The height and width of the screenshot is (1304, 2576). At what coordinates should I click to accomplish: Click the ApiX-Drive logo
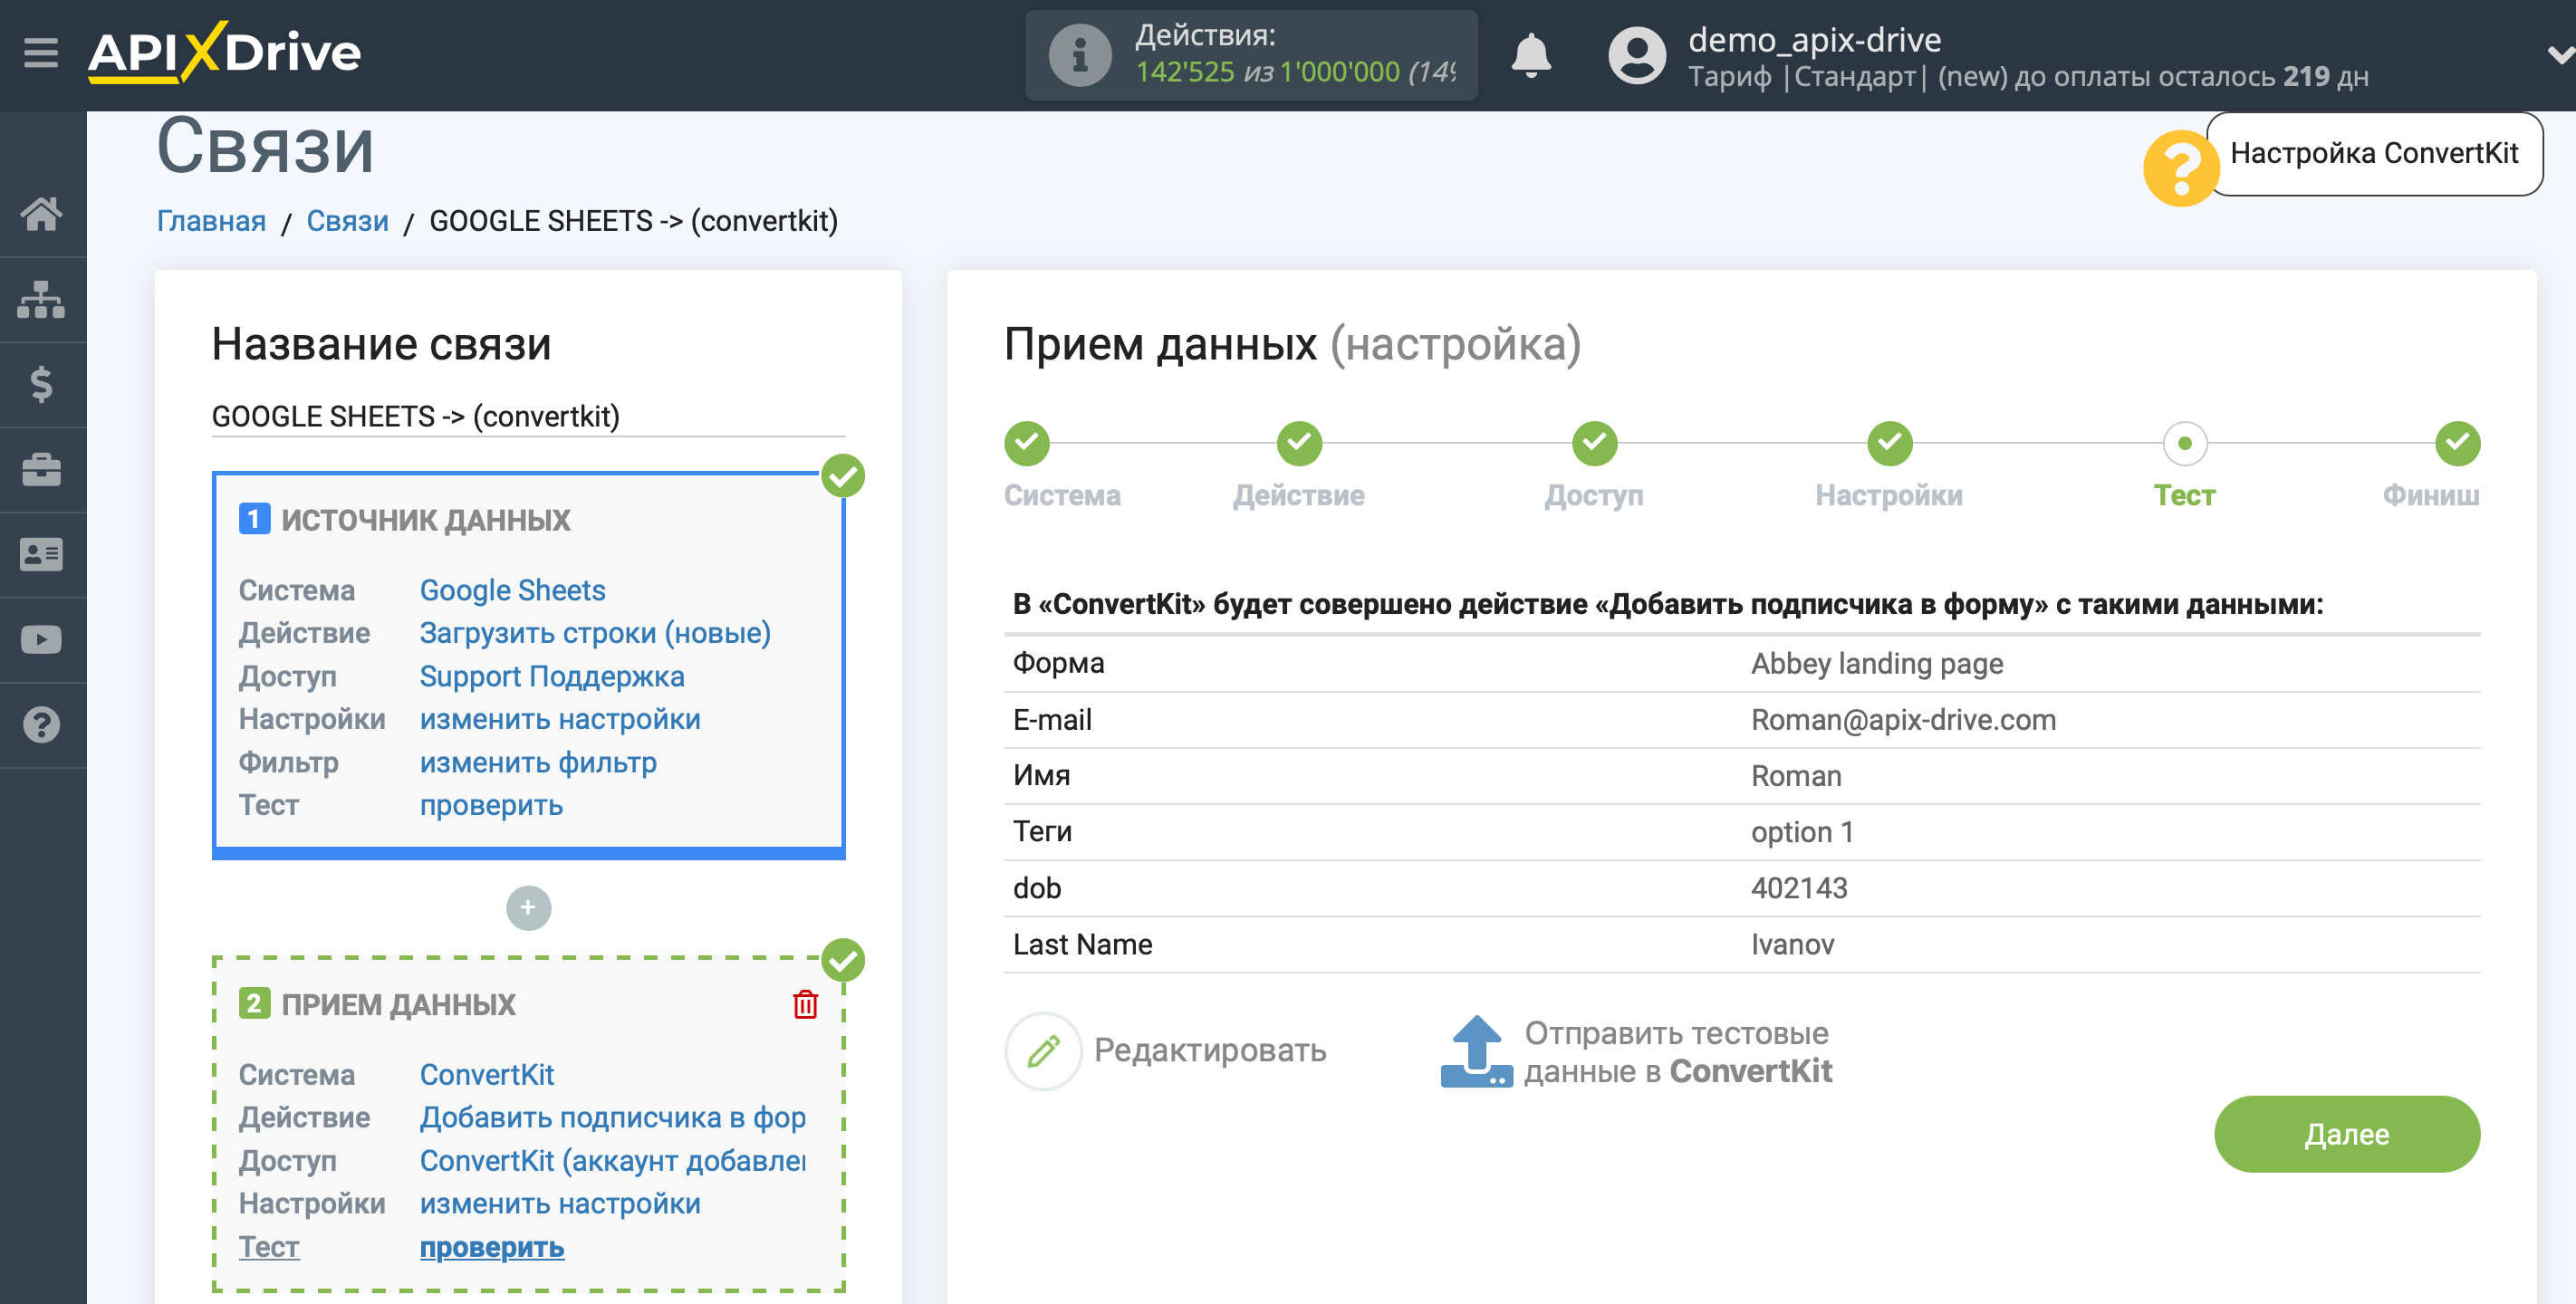tap(224, 52)
